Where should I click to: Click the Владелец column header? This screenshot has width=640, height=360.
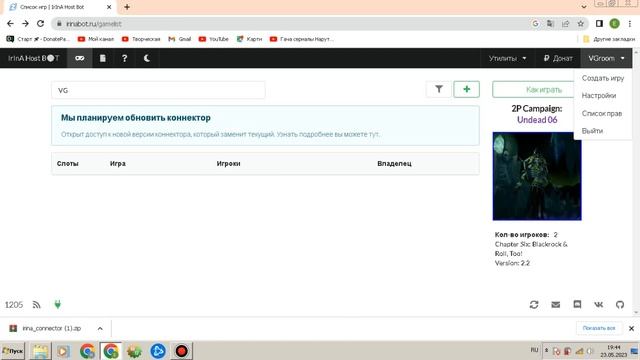point(394,164)
